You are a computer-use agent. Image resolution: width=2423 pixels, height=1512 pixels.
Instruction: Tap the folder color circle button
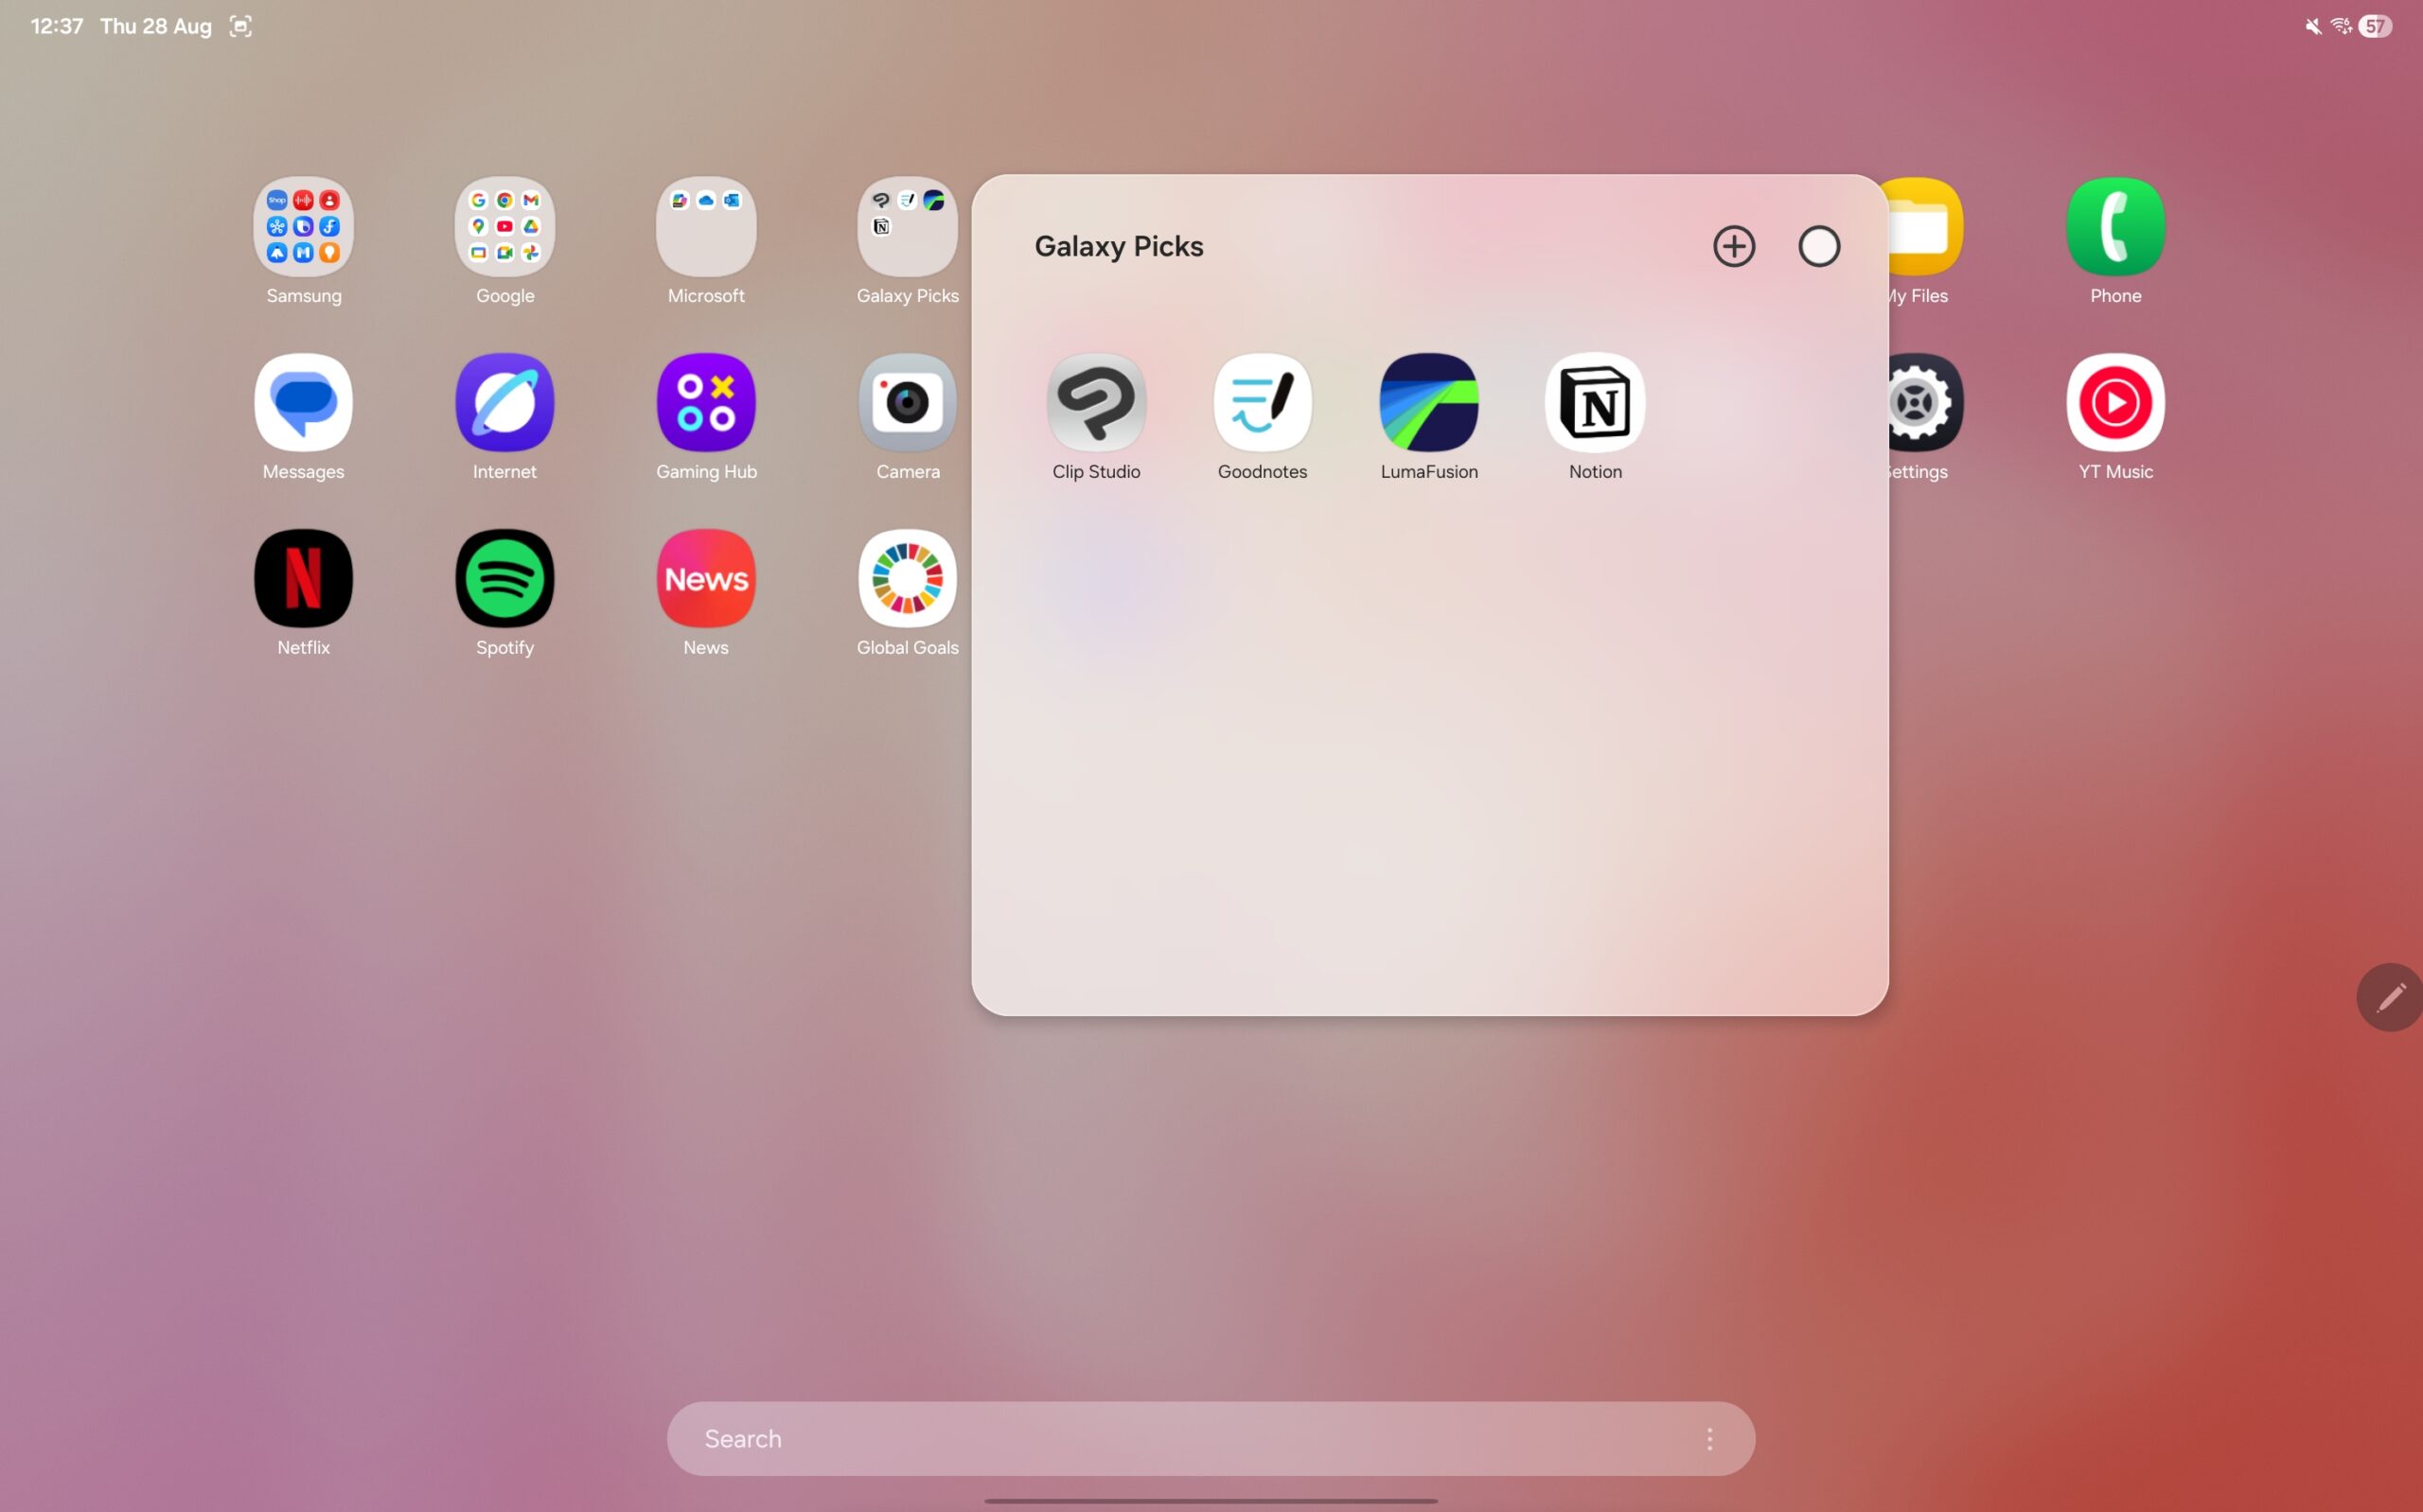(1818, 247)
